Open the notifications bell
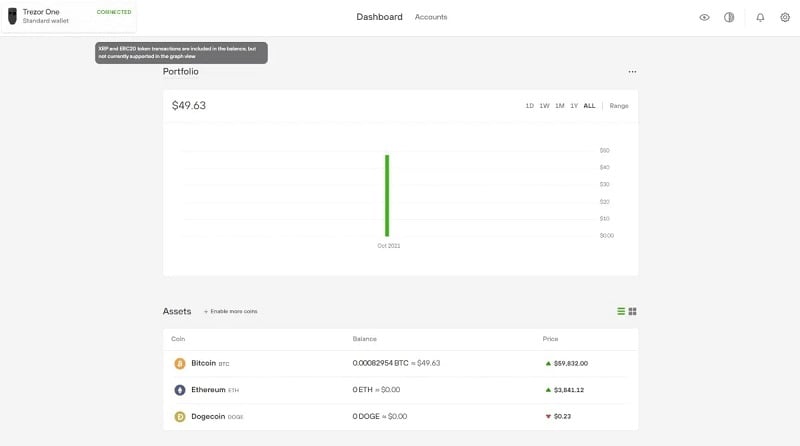The height and width of the screenshot is (446, 800). [760, 17]
